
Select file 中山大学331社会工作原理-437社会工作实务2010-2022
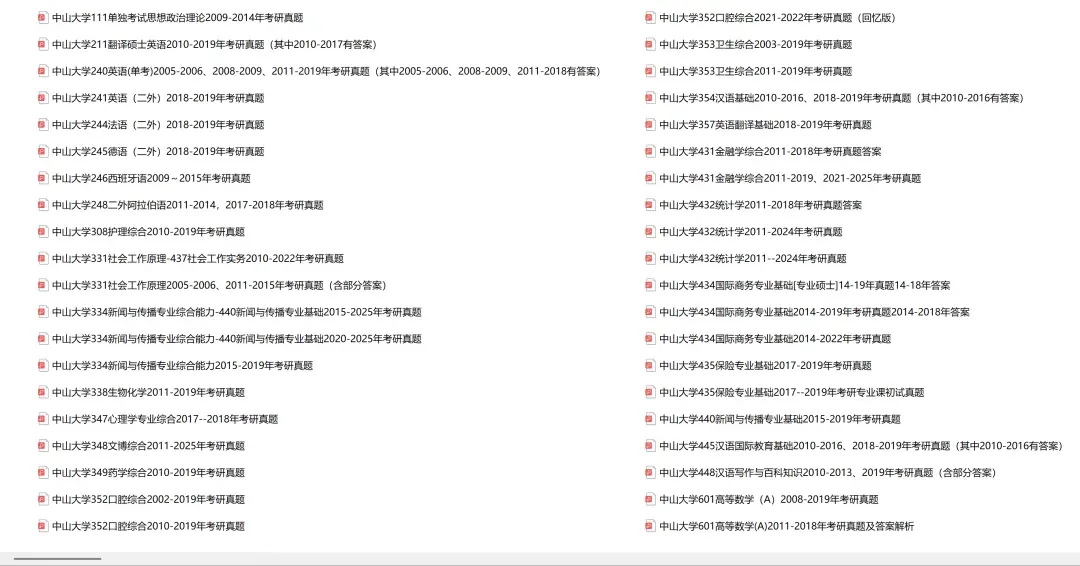[198, 259]
